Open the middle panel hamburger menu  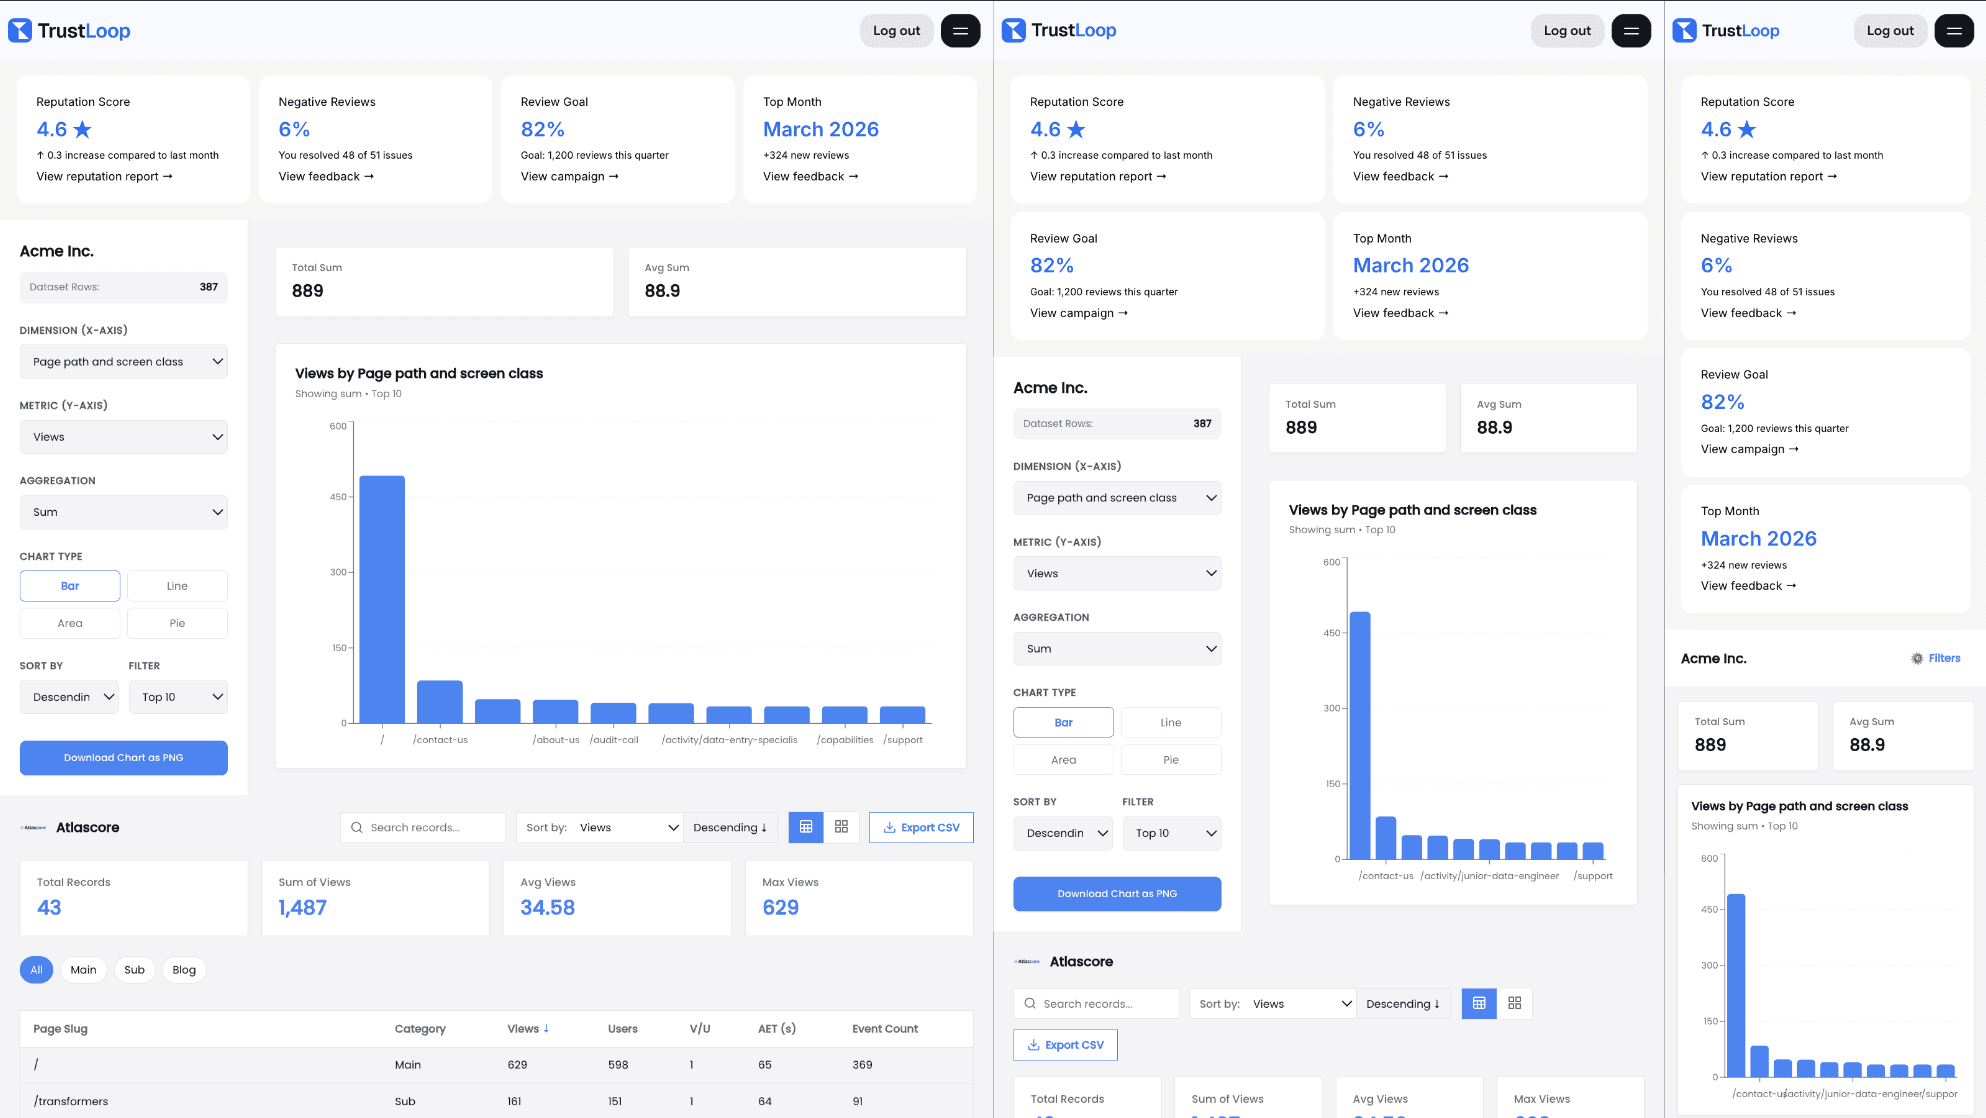pyautogui.click(x=1631, y=31)
